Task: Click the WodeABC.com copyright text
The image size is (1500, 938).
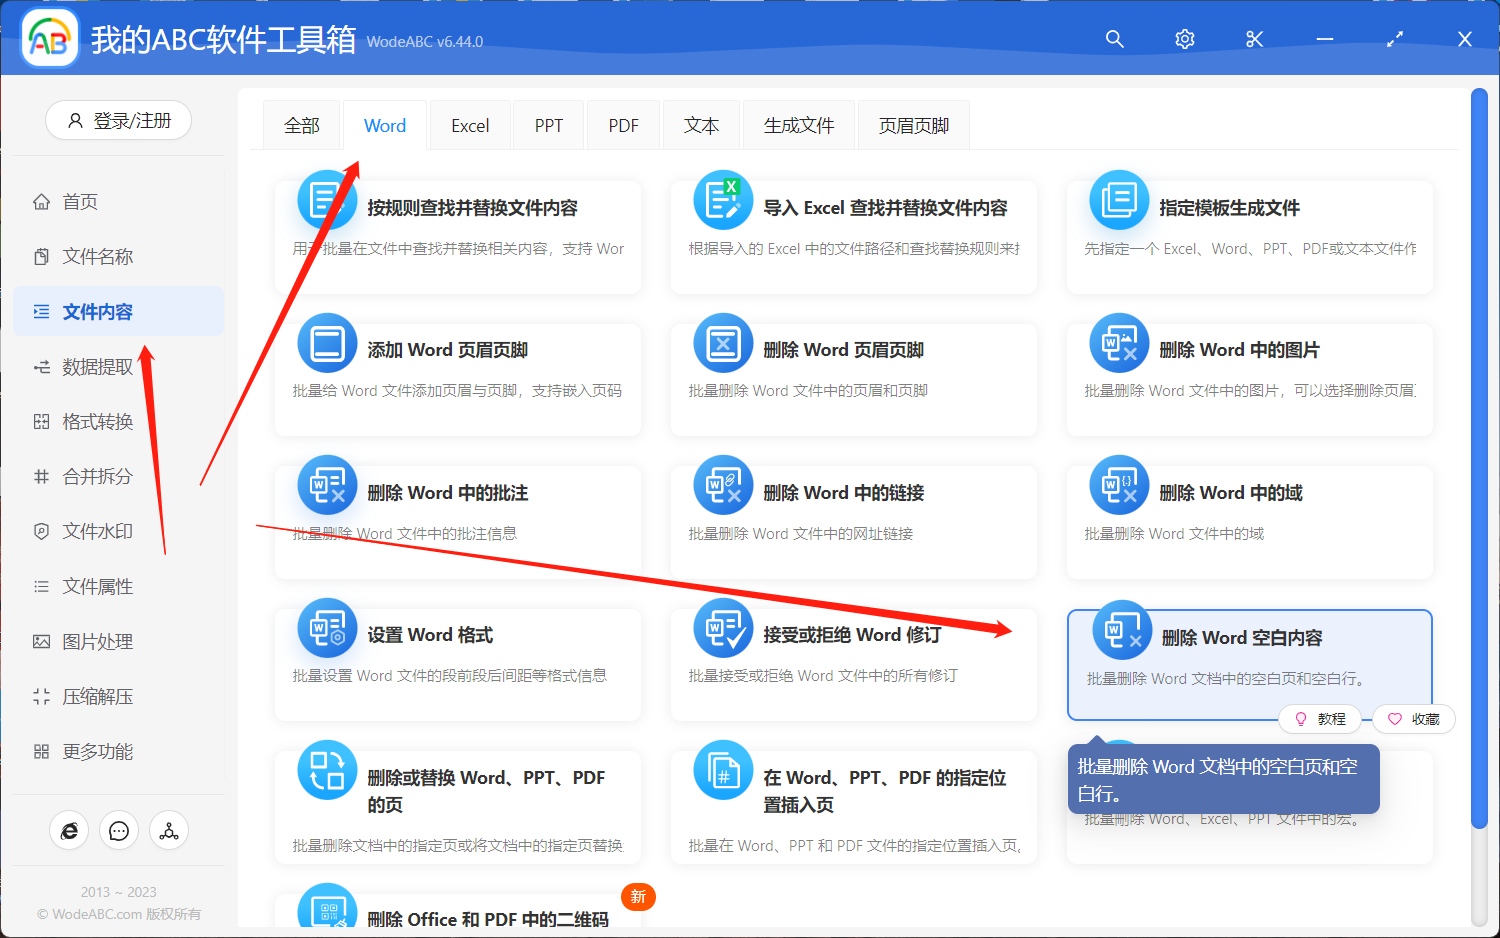Action: [119, 914]
